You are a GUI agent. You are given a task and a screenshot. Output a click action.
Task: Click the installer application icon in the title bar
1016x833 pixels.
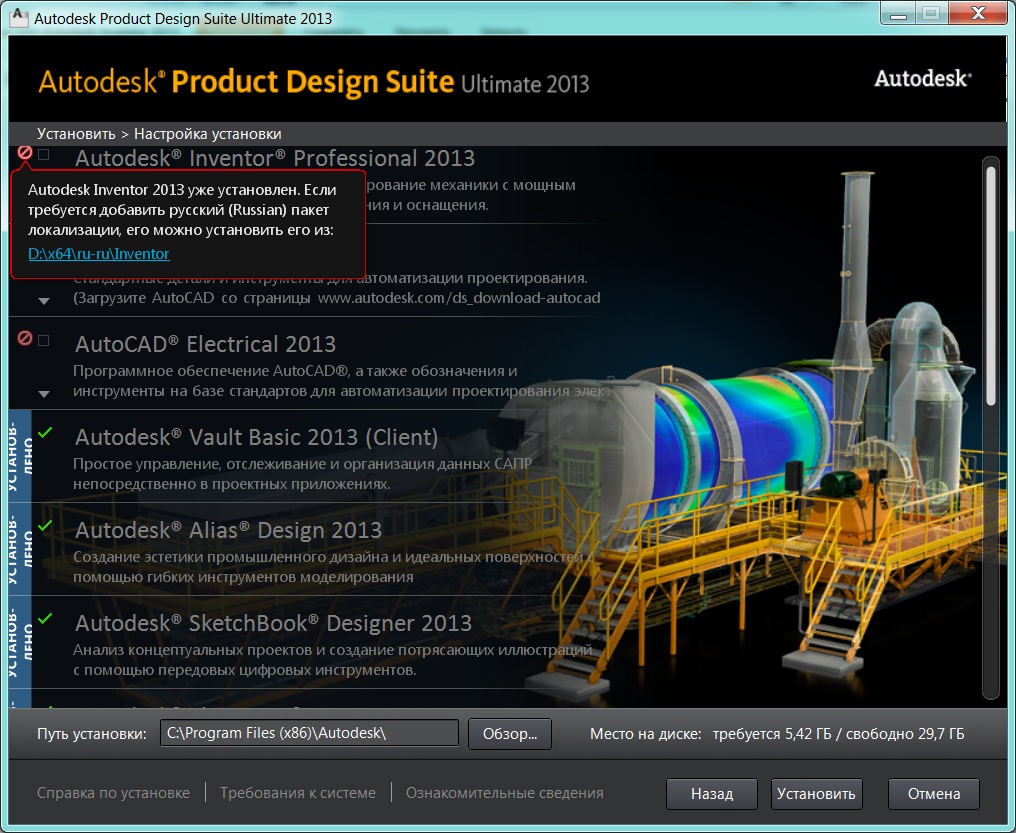tap(17, 15)
